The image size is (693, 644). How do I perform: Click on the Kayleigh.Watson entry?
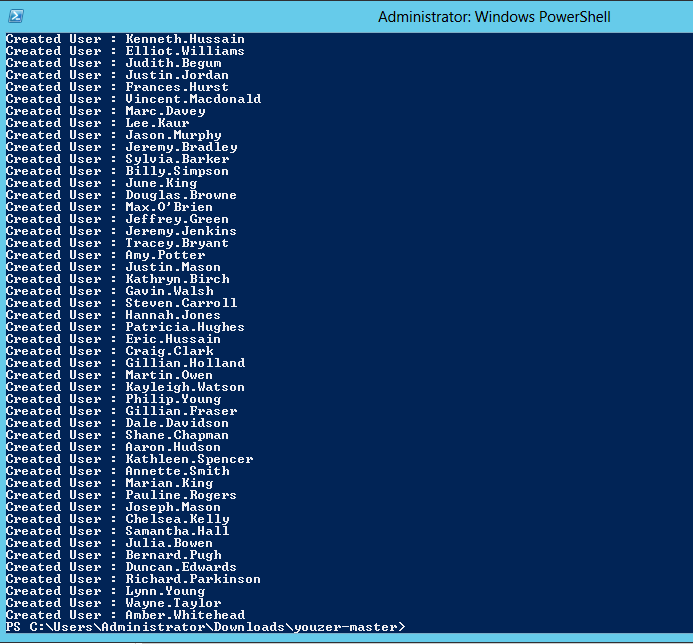(x=184, y=387)
